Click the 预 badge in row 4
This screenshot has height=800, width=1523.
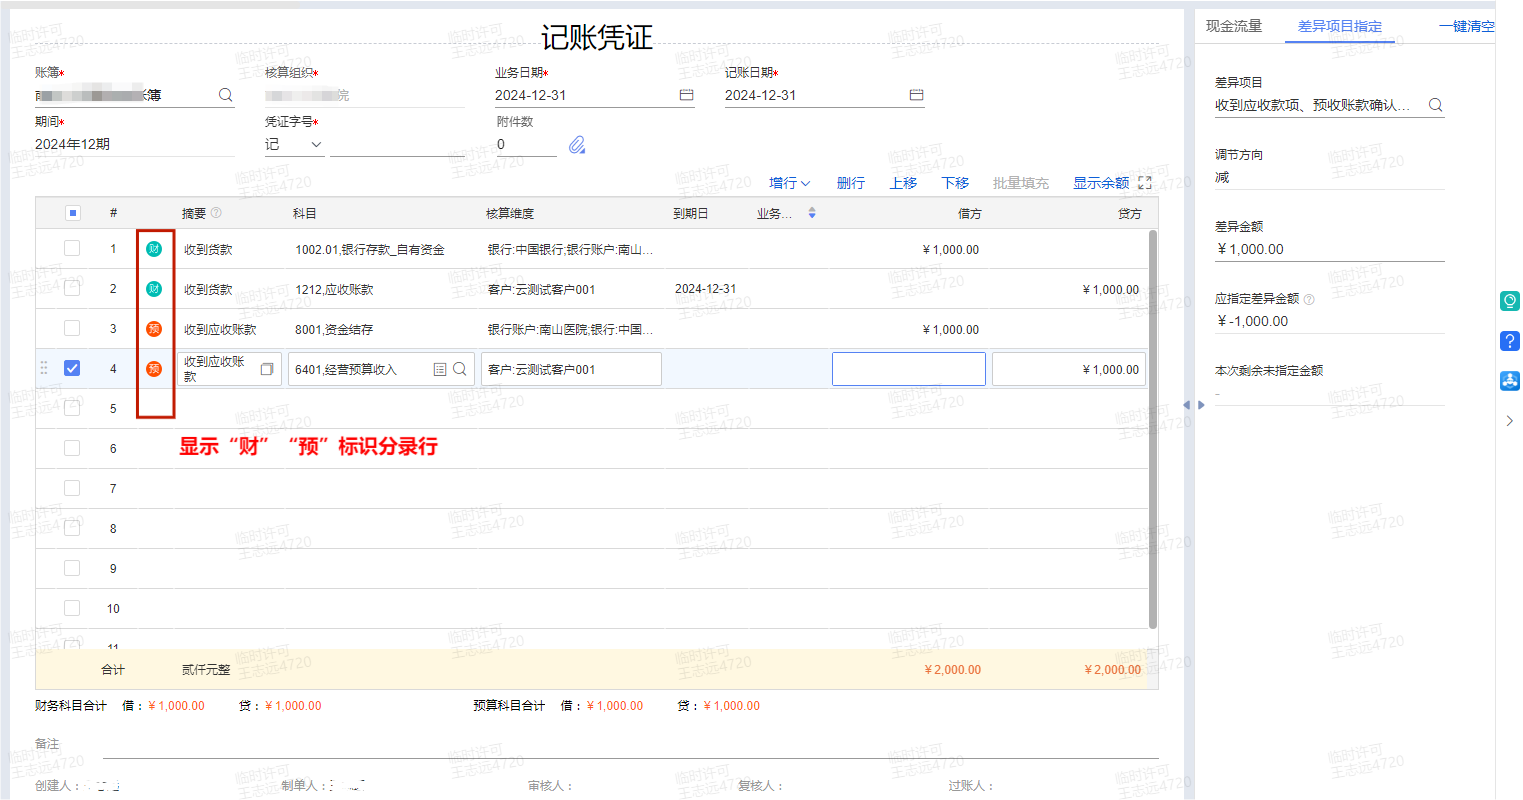(x=154, y=369)
